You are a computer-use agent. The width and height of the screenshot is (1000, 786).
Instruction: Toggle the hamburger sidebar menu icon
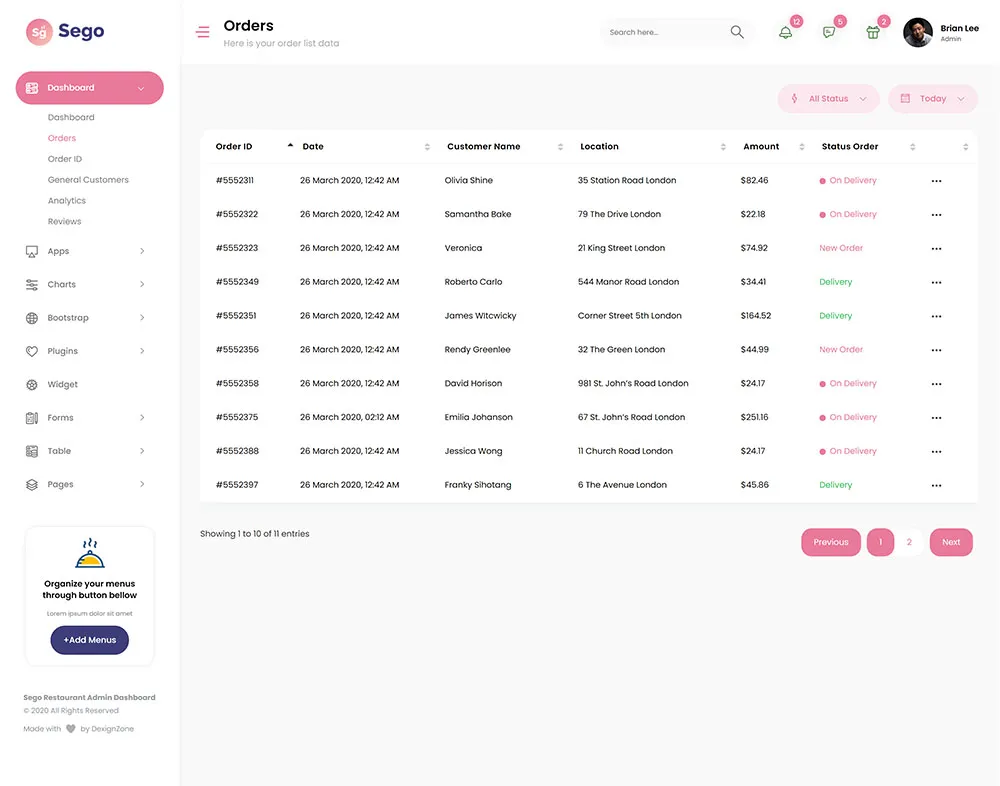pyautogui.click(x=203, y=32)
